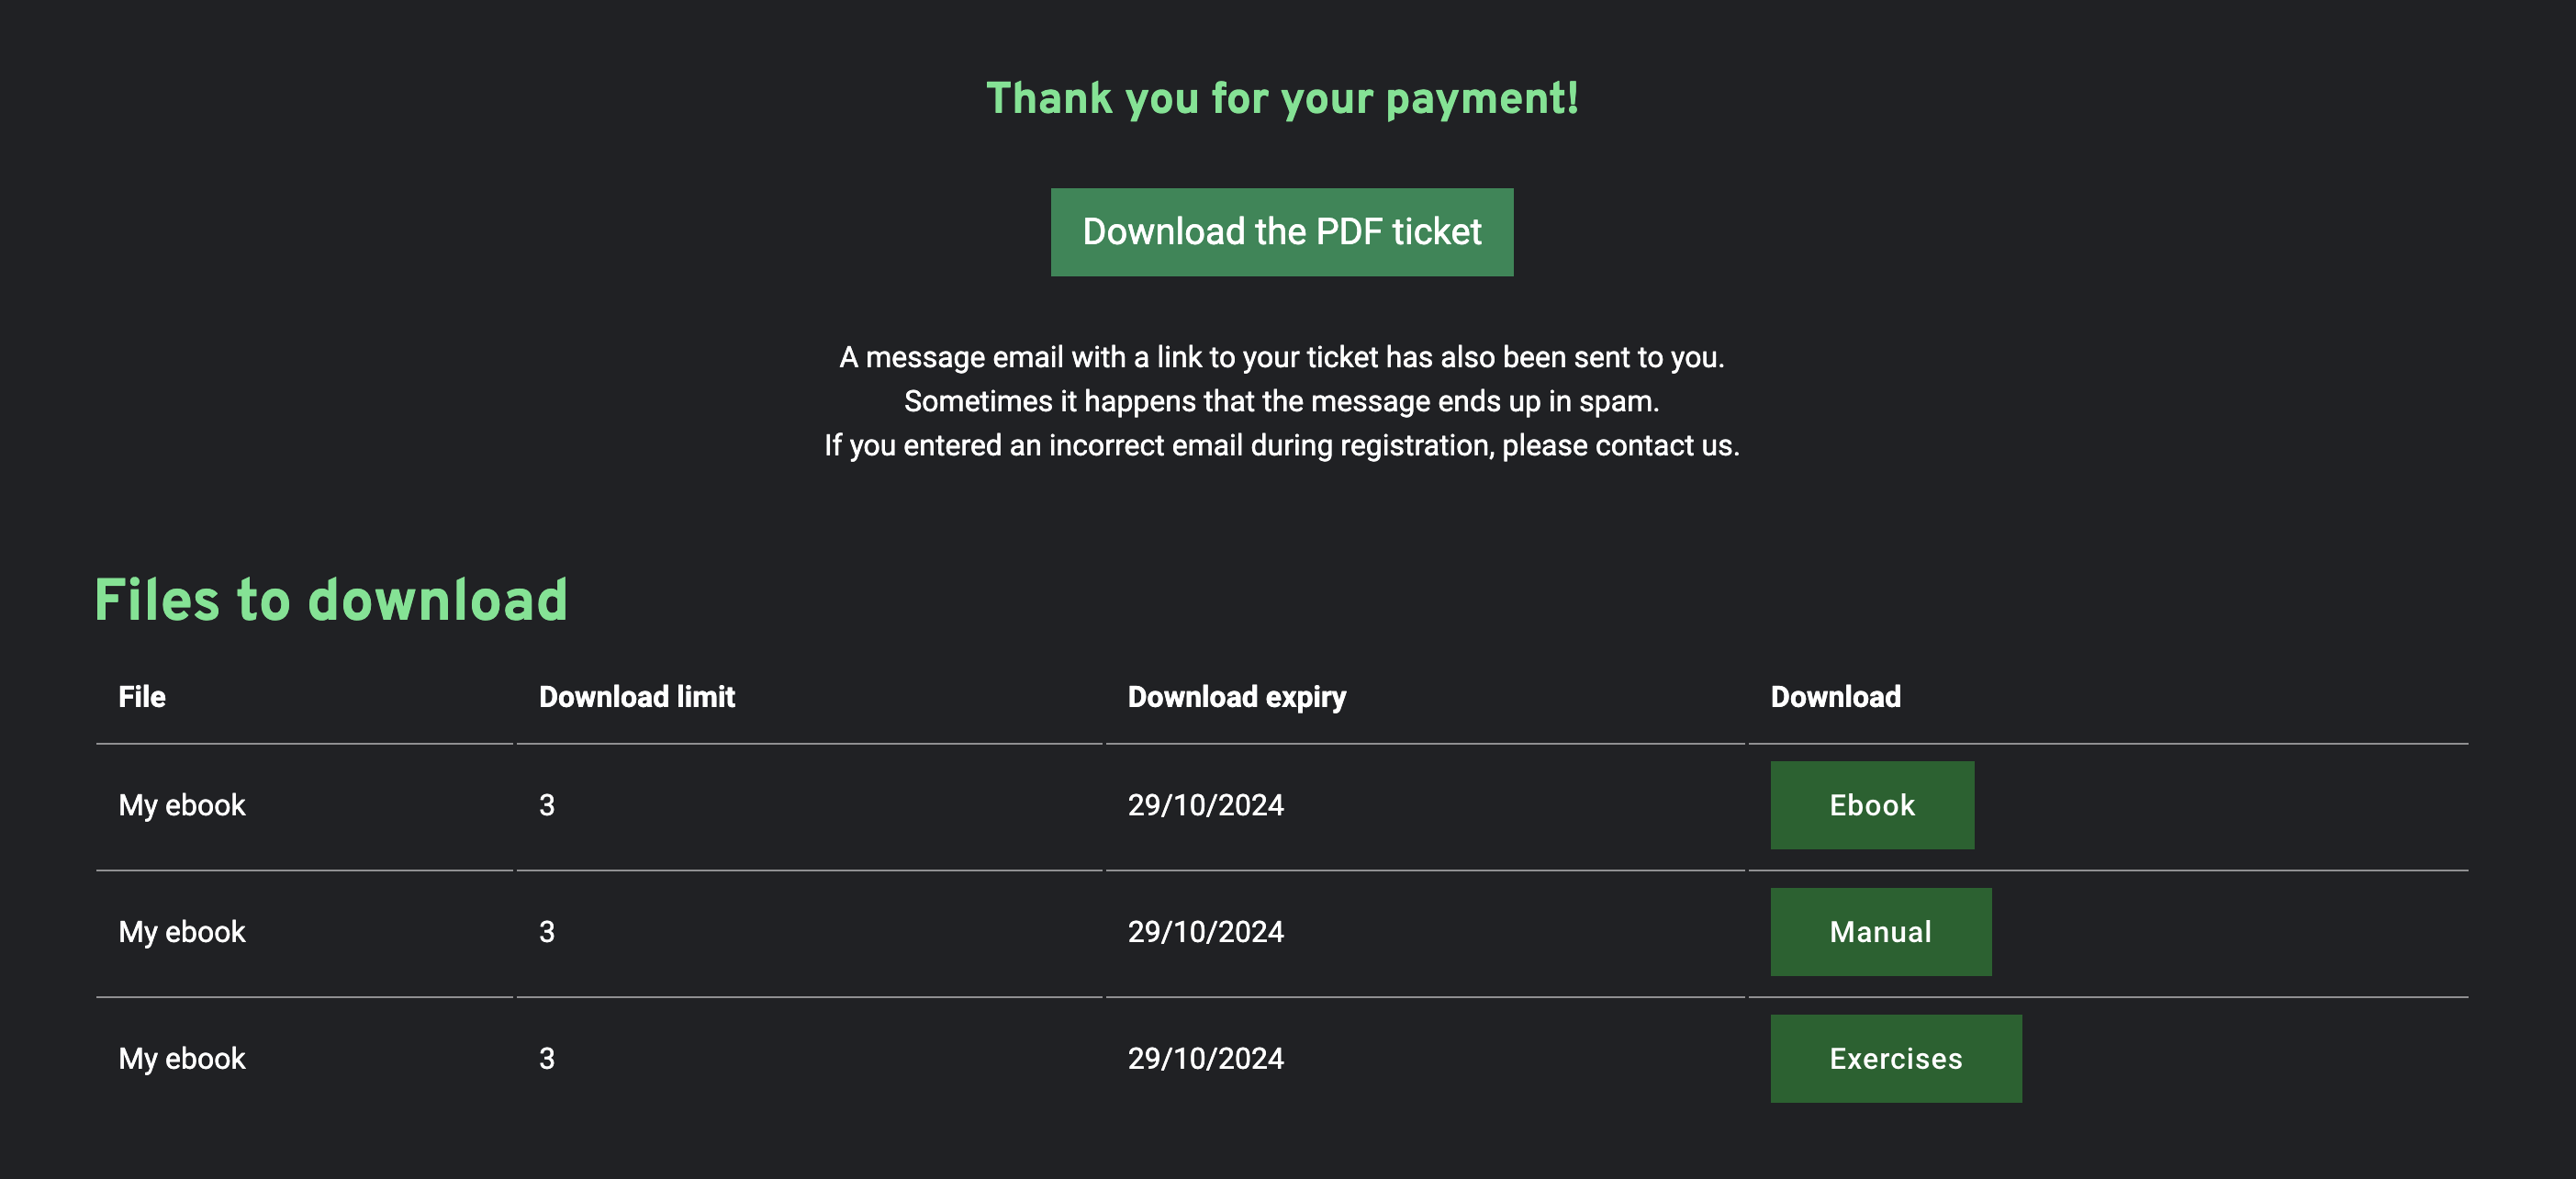Select the Exercises row's expiry date
The image size is (2576, 1179).
click(1206, 1059)
